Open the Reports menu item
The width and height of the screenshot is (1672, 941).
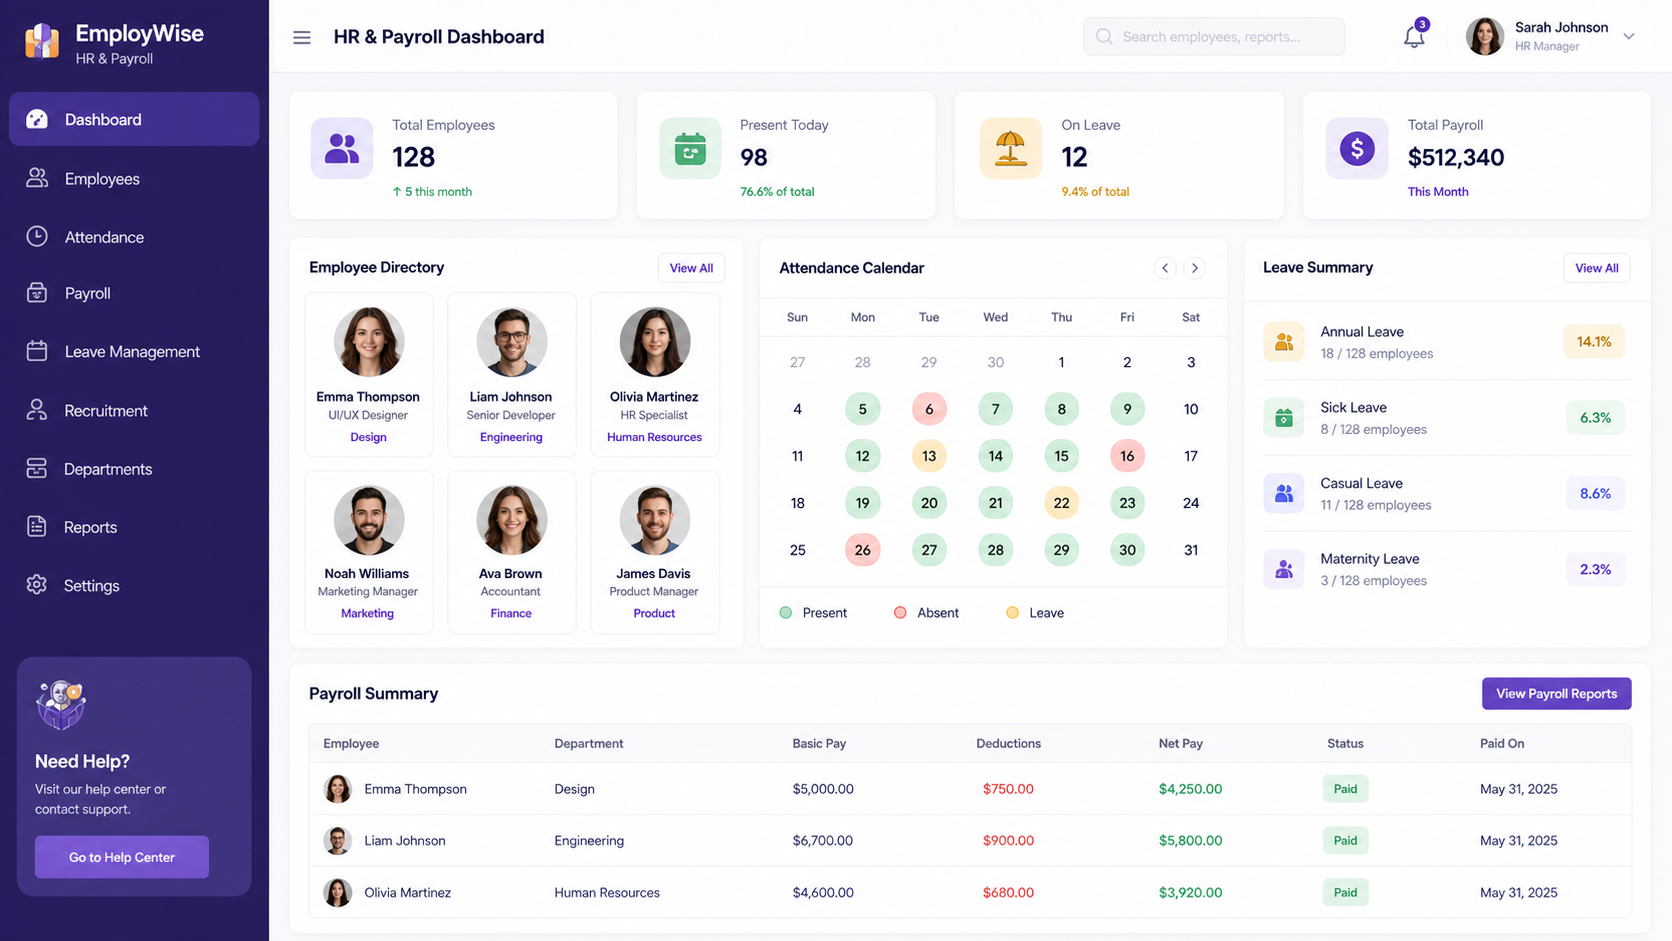pos(134,526)
